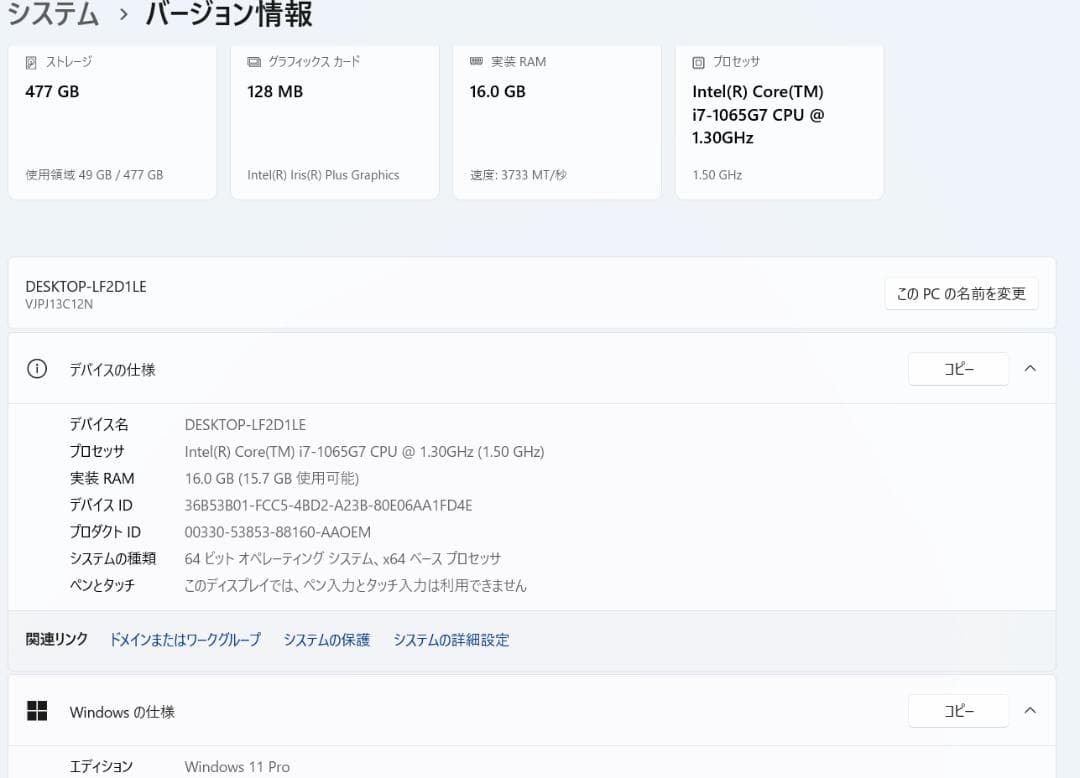Click 速度: 3733 MT/秒 text
The image size is (1080, 778).
[518, 175]
